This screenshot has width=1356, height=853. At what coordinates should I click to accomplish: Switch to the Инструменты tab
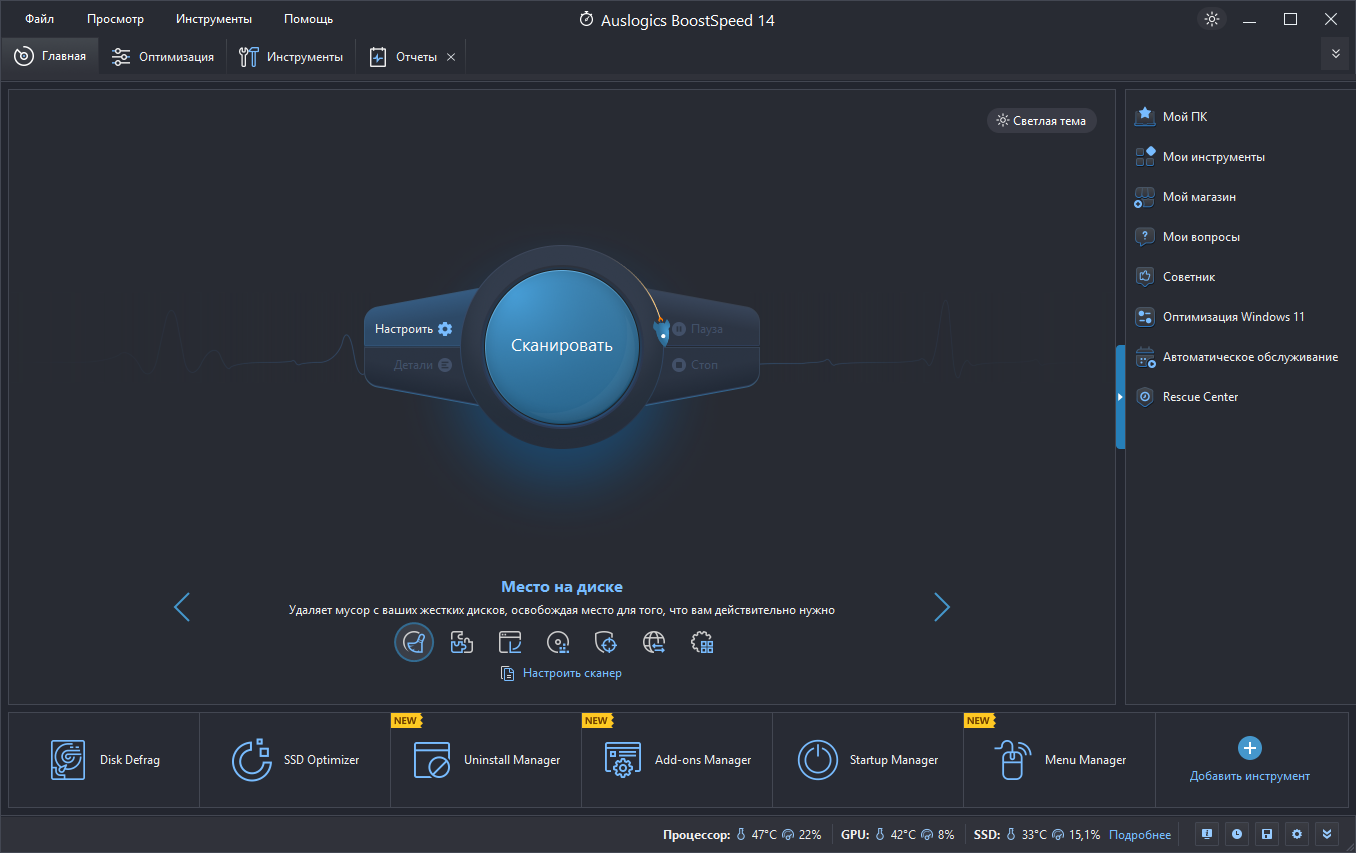pos(291,57)
